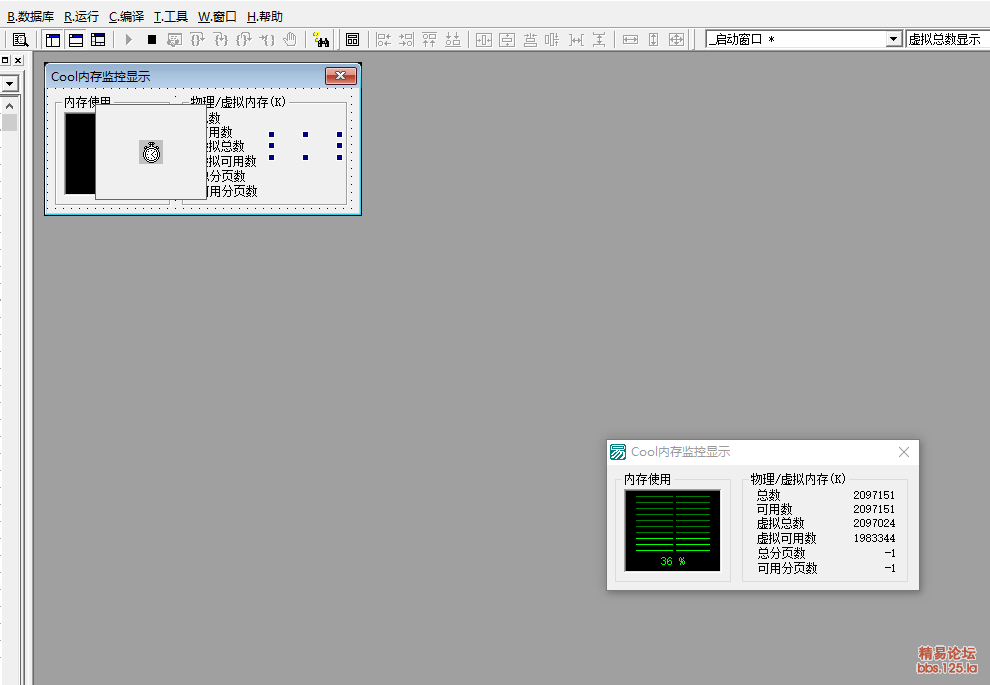Click the make same height icon
The image size is (990, 685).
pos(653,39)
